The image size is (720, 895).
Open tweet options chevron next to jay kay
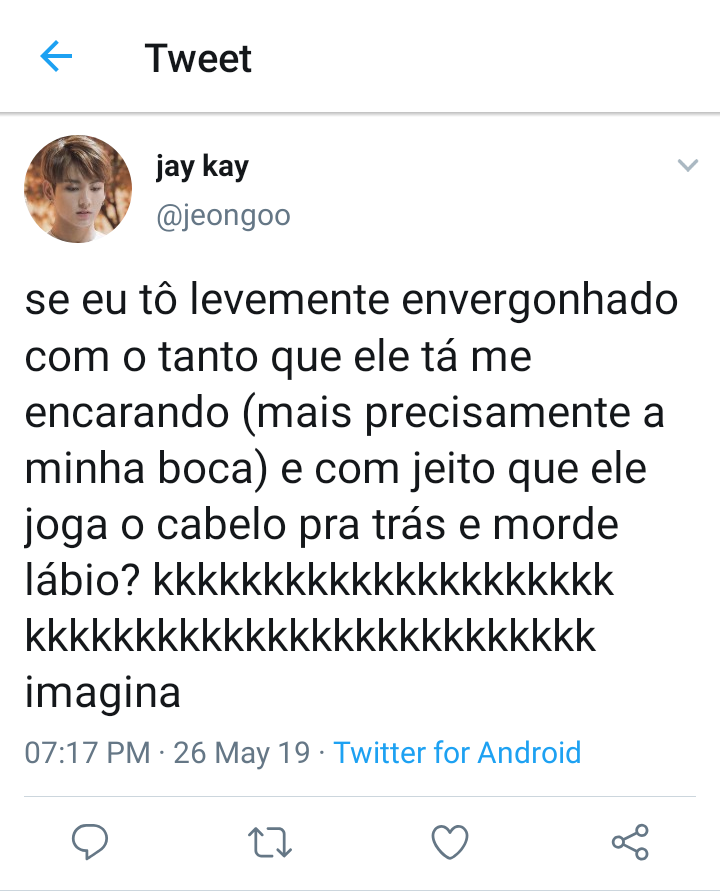(687, 166)
